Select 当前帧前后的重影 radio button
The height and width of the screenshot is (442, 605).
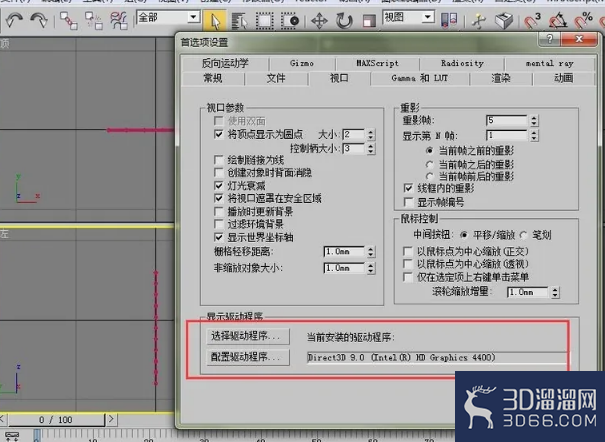click(429, 177)
